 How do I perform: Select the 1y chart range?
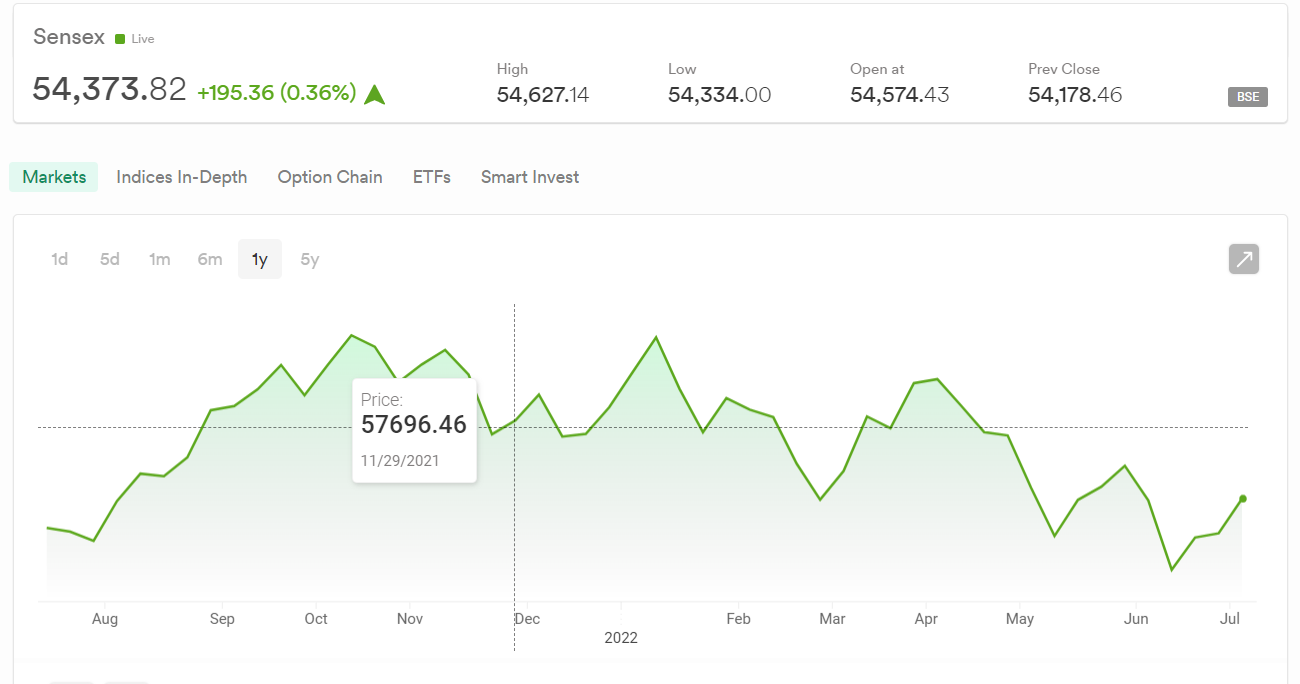(x=260, y=259)
